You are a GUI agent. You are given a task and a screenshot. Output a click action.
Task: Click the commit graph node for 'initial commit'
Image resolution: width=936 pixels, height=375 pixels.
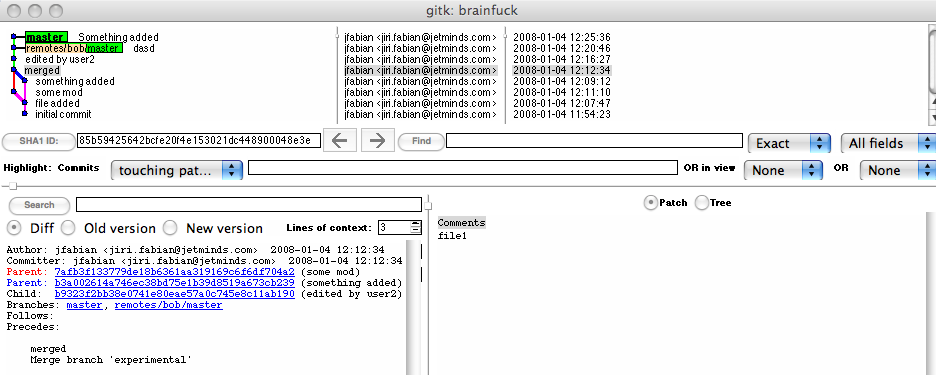[24, 113]
